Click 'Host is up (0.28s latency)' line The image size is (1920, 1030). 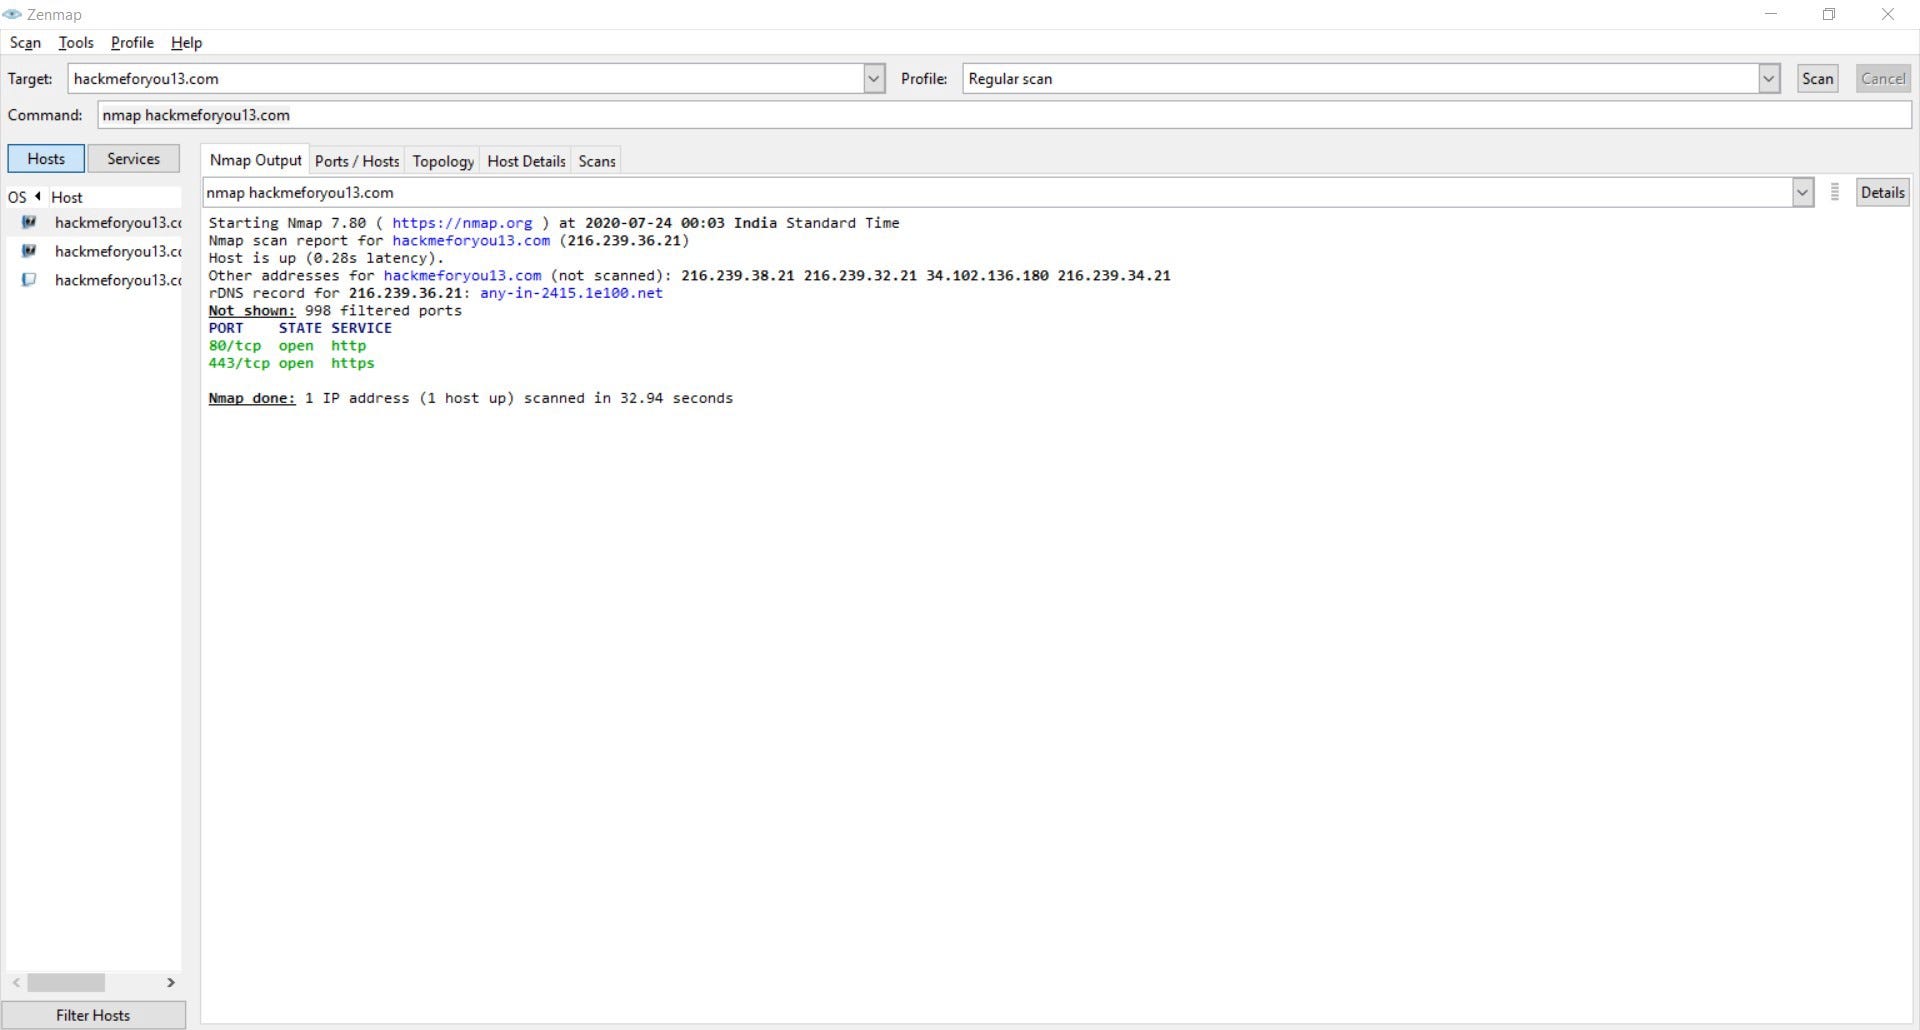coord(326,258)
